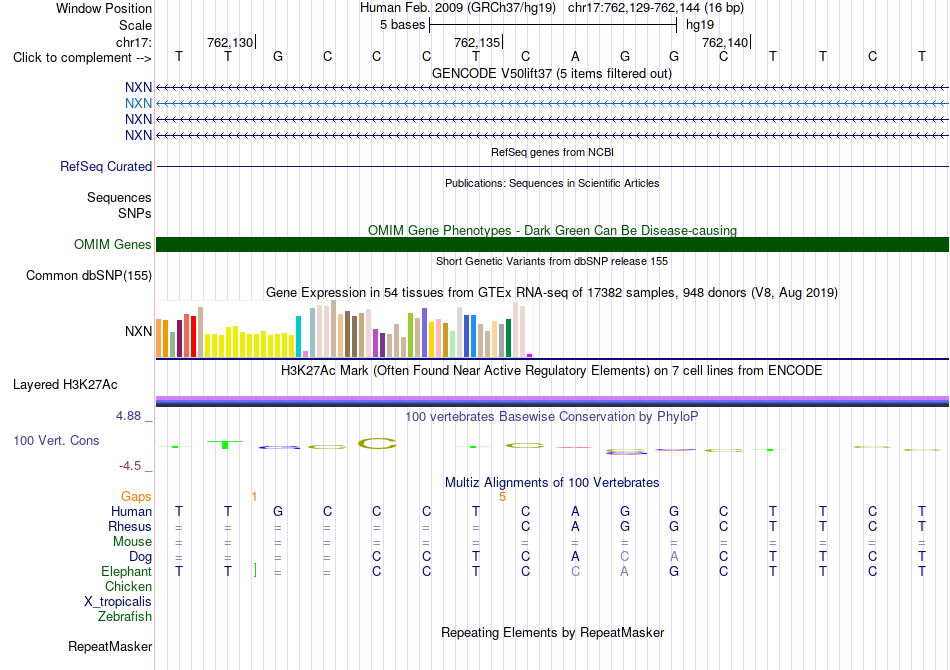950x670 pixels.
Task: Click the orange gap number 1
Action: [x=254, y=497]
